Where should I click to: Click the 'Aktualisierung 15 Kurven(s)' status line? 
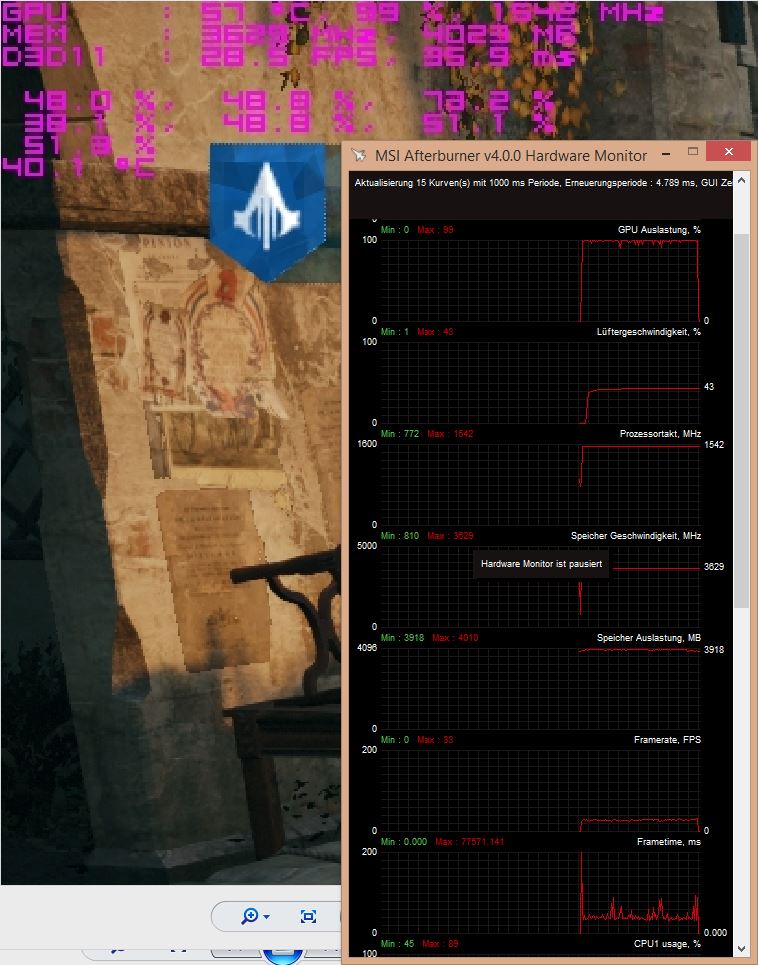click(543, 182)
